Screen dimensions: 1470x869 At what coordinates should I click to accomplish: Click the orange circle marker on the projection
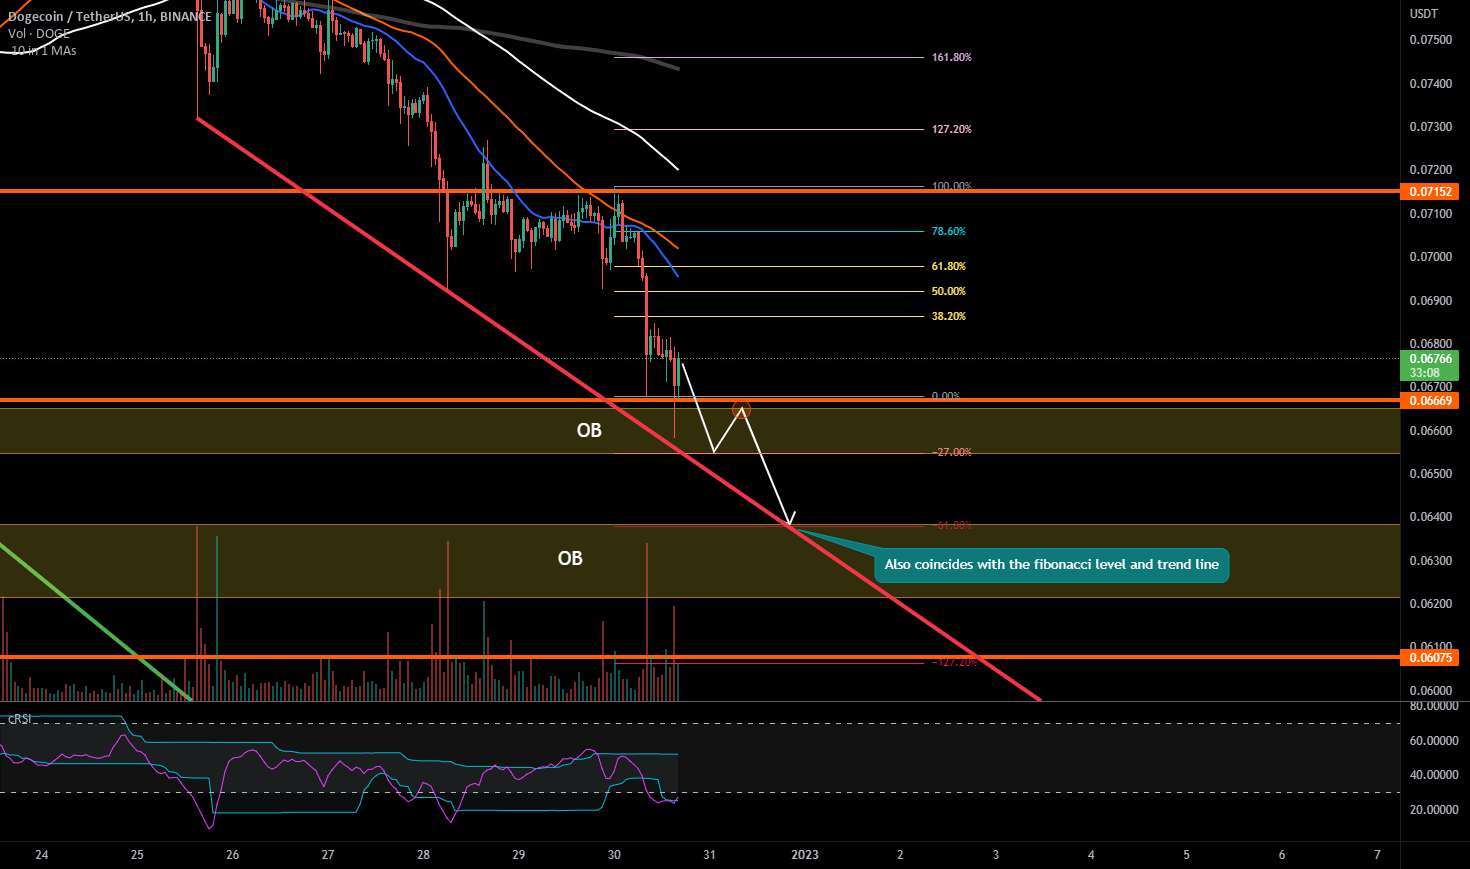(x=741, y=408)
